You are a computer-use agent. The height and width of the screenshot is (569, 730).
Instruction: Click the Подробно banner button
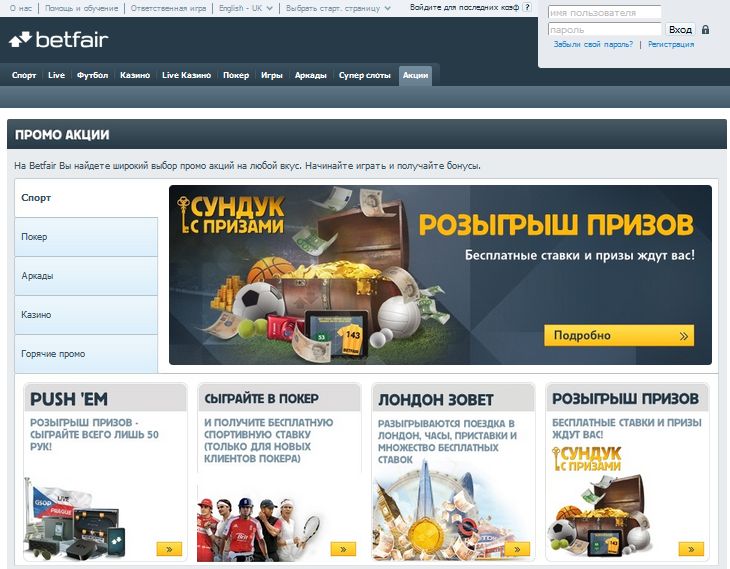tap(619, 336)
